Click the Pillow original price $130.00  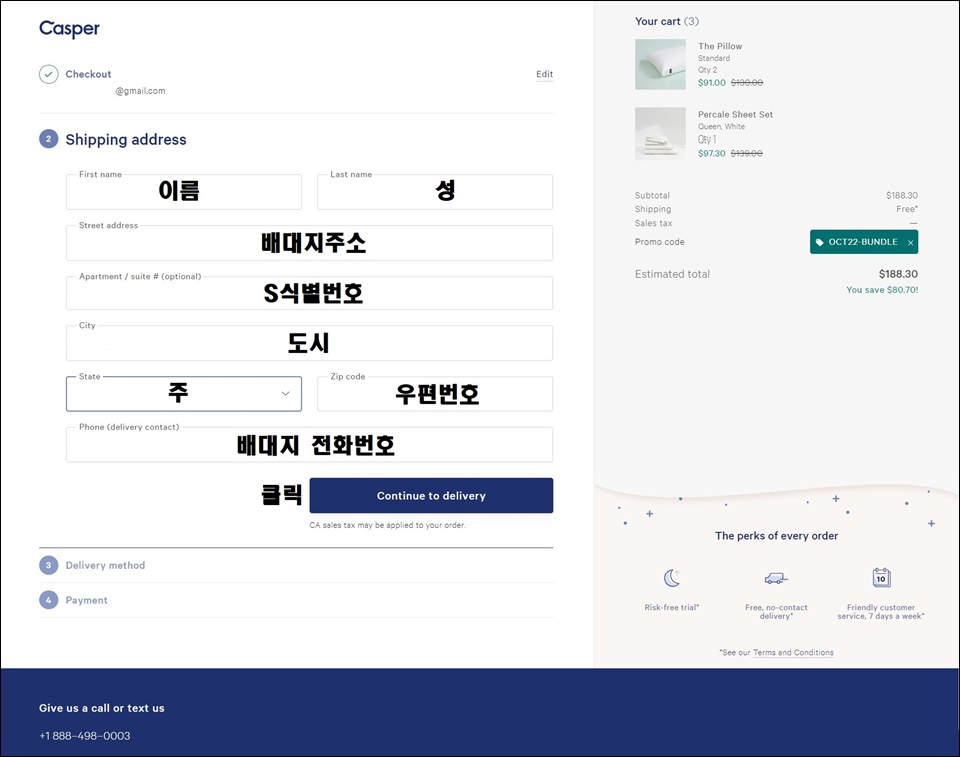click(x=747, y=83)
